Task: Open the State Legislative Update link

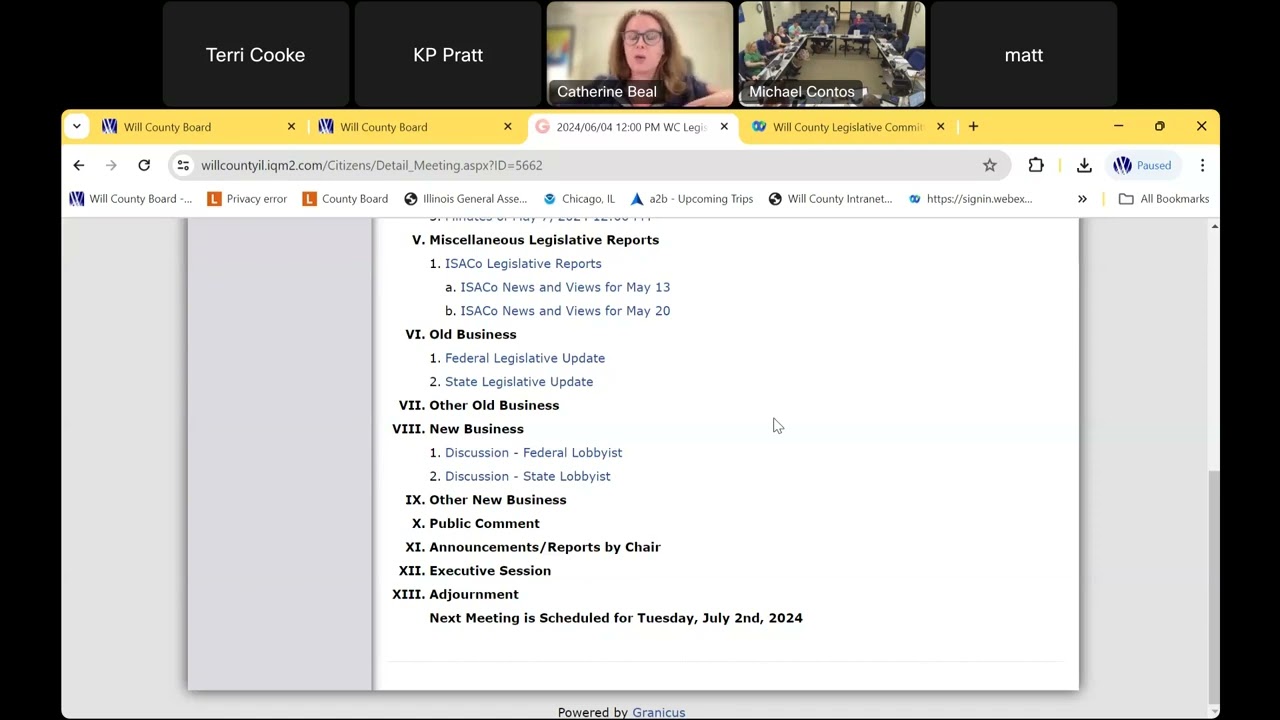Action: click(x=519, y=382)
